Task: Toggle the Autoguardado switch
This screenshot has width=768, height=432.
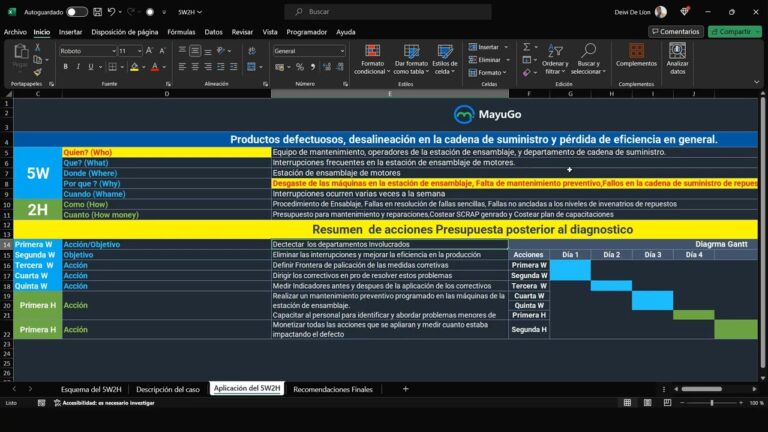Action: tap(77, 12)
